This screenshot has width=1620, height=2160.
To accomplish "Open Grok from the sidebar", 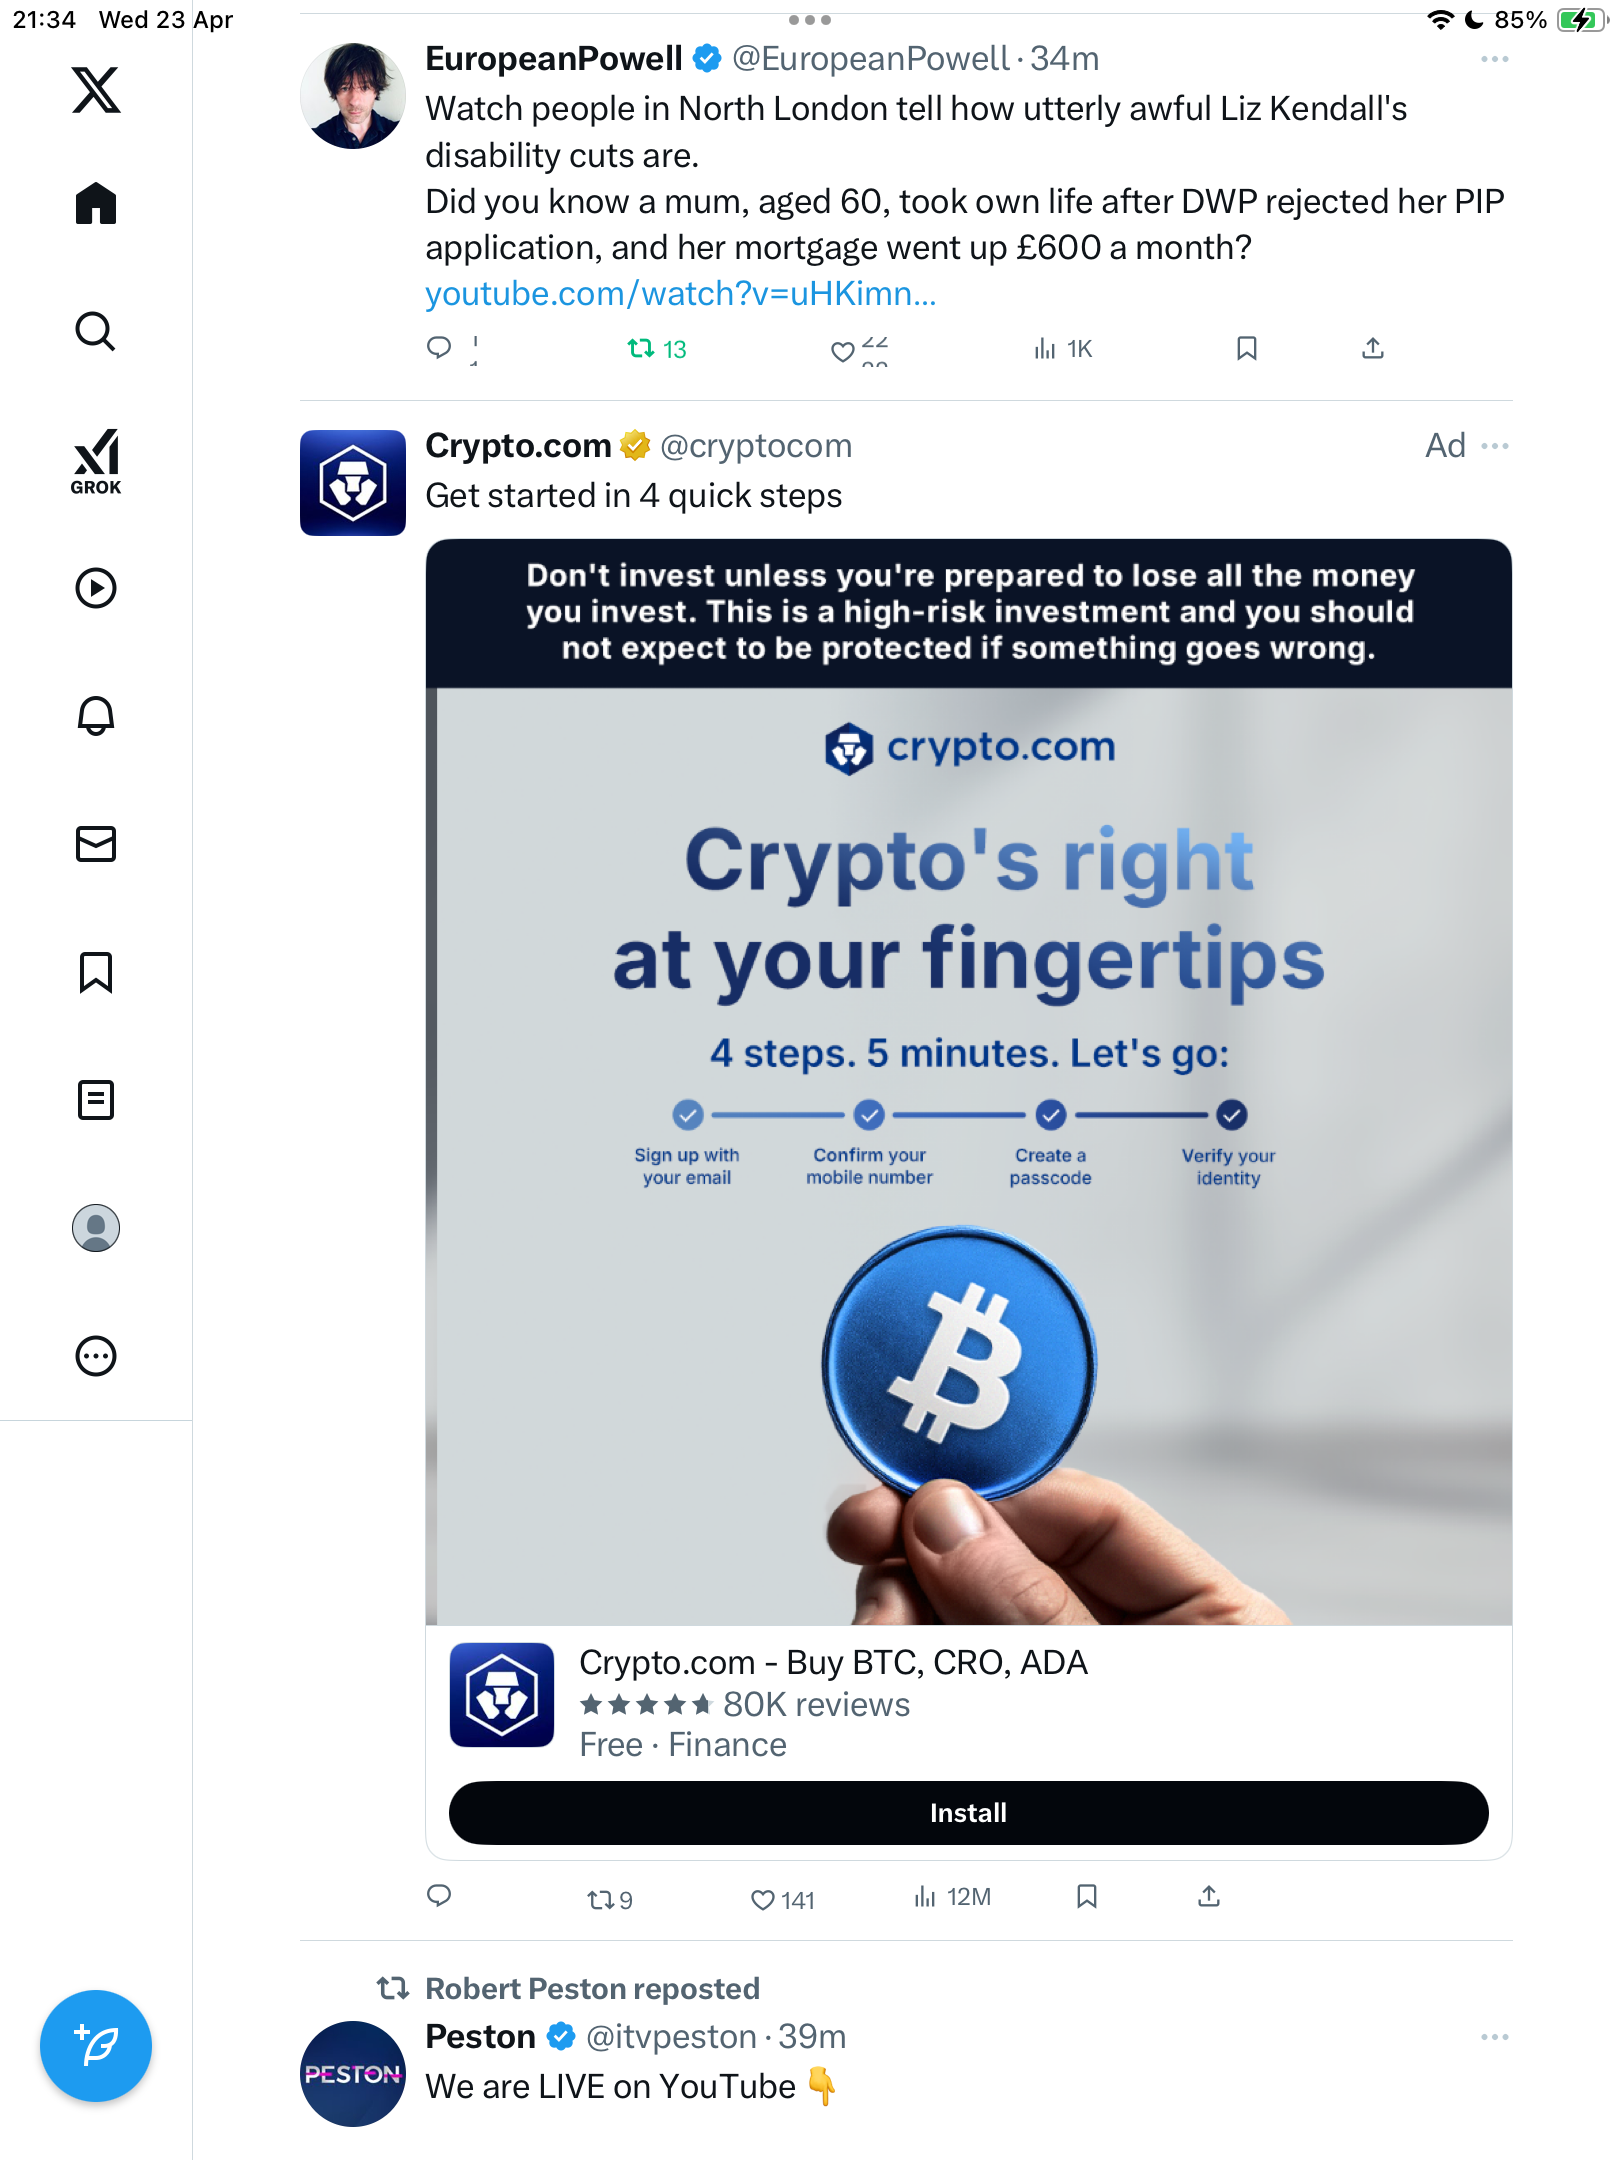I will [x=96, y=461].
